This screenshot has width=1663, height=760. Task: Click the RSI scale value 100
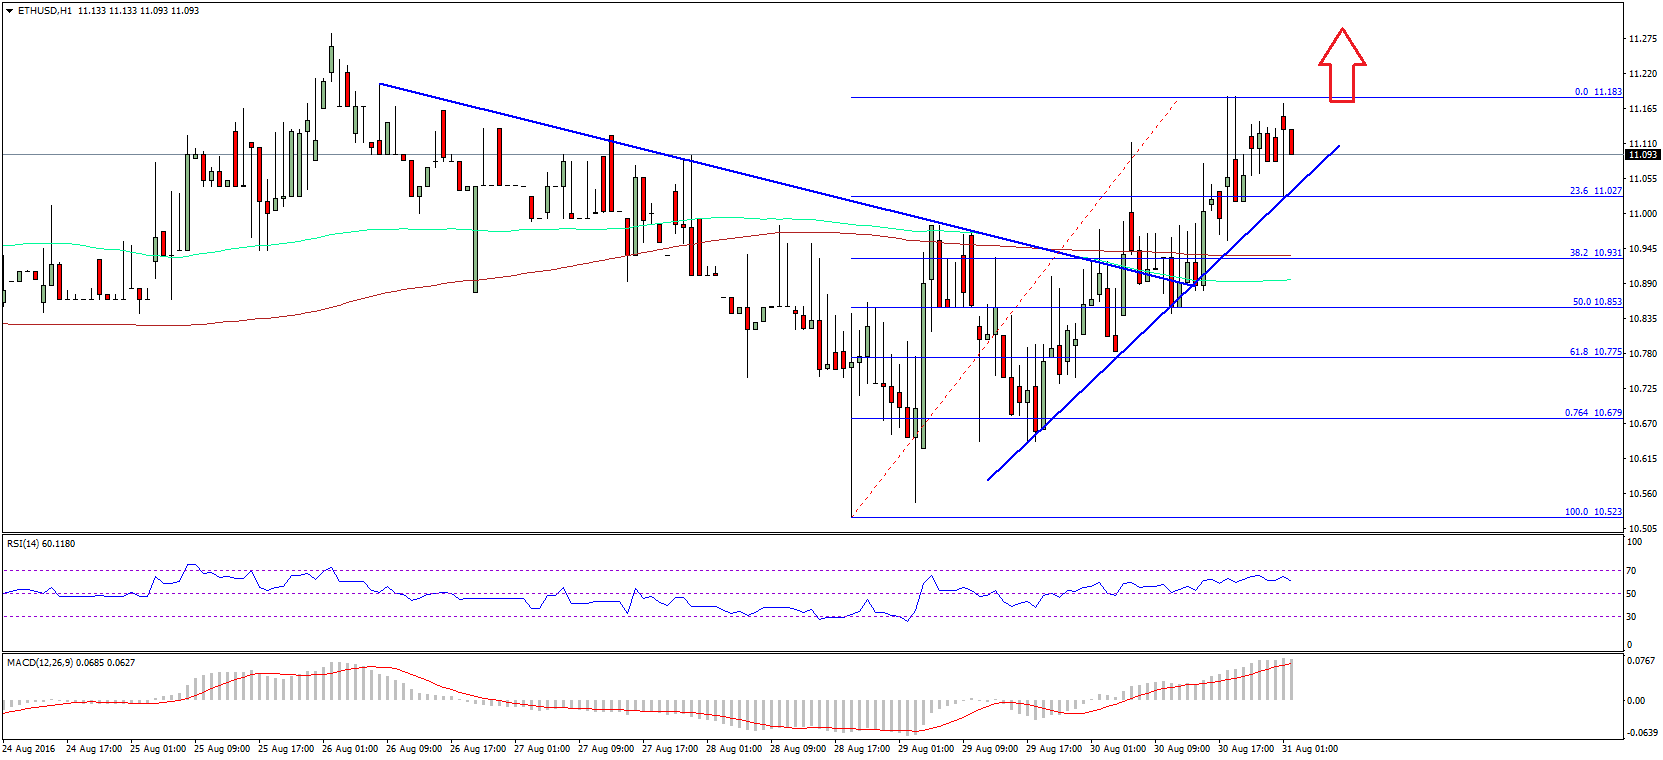point(1634,542)
